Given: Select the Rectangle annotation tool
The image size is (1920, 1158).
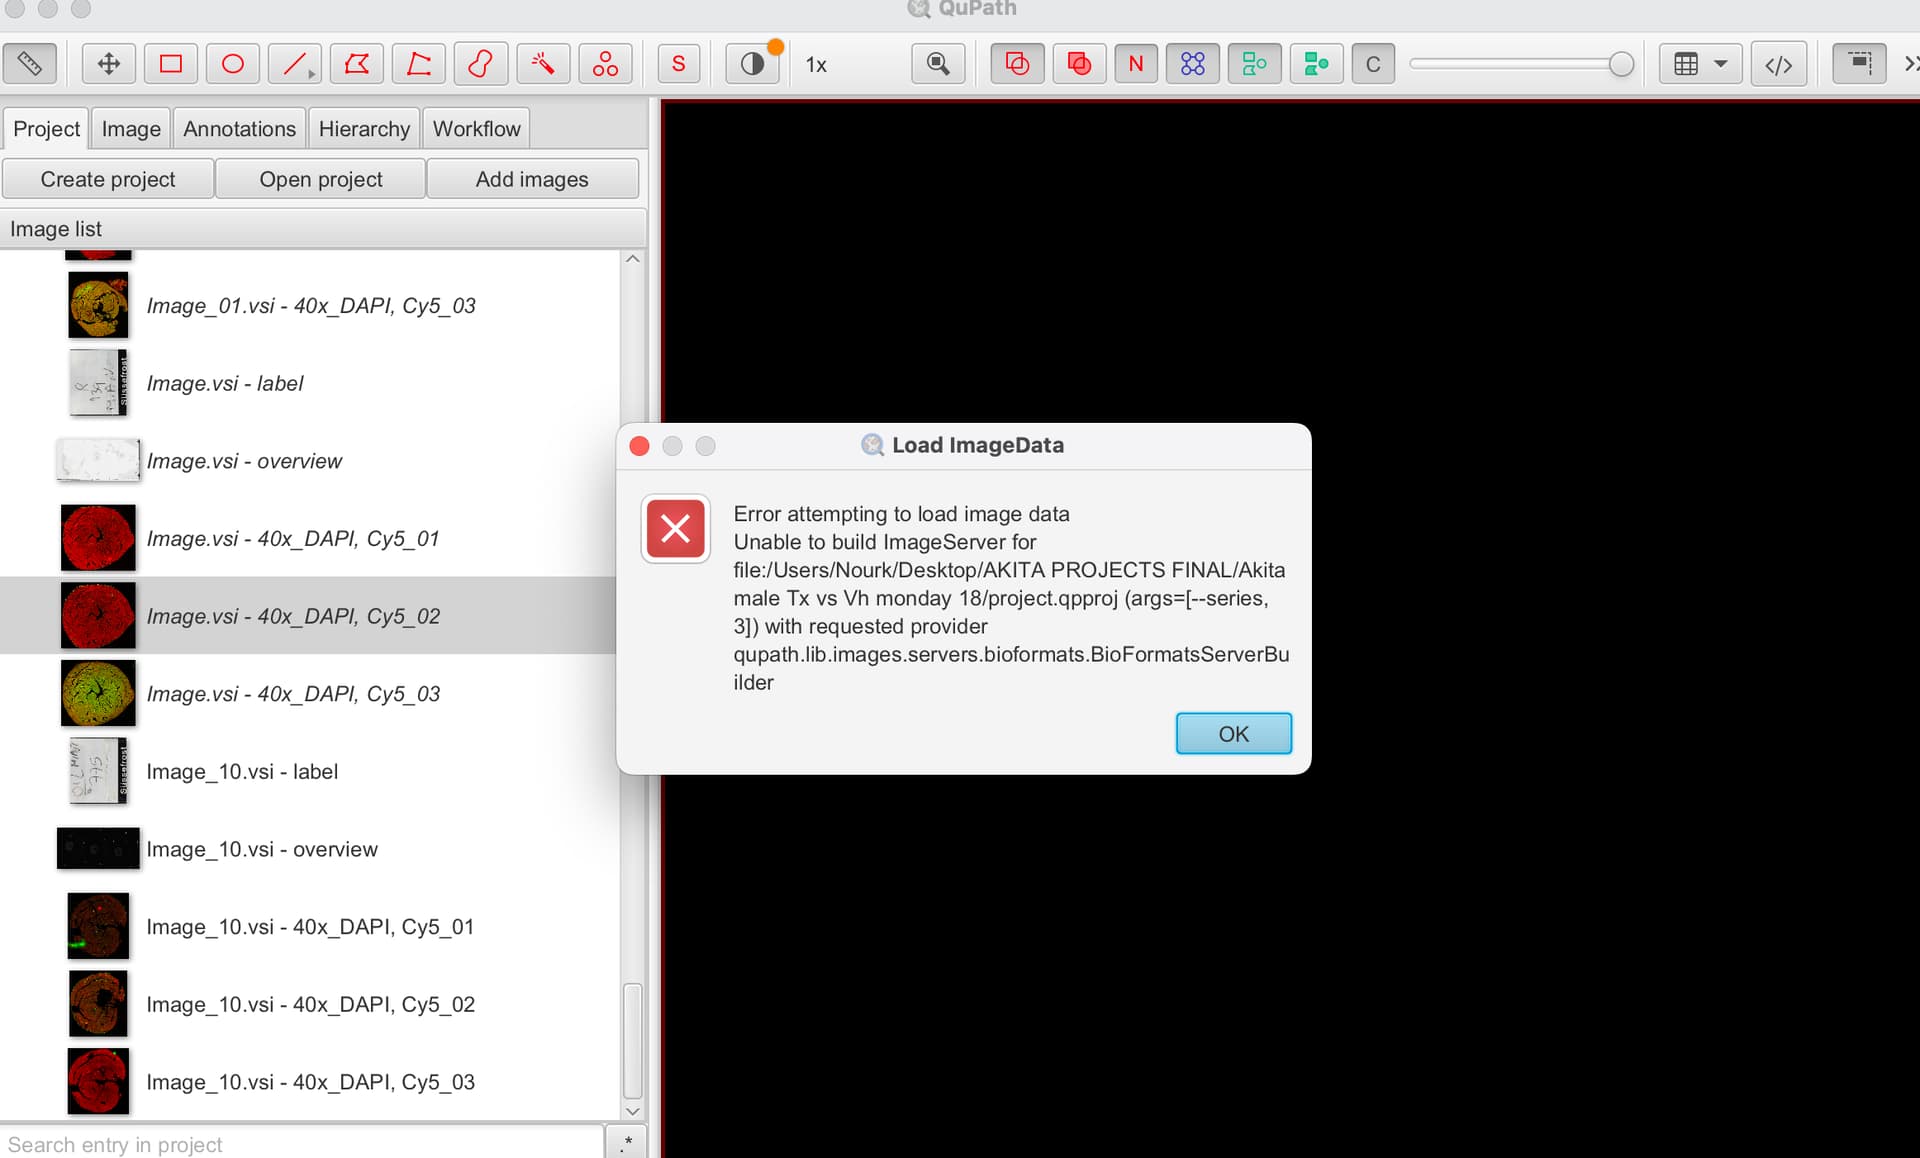Looking at the screenshot, I should [170, 63].
